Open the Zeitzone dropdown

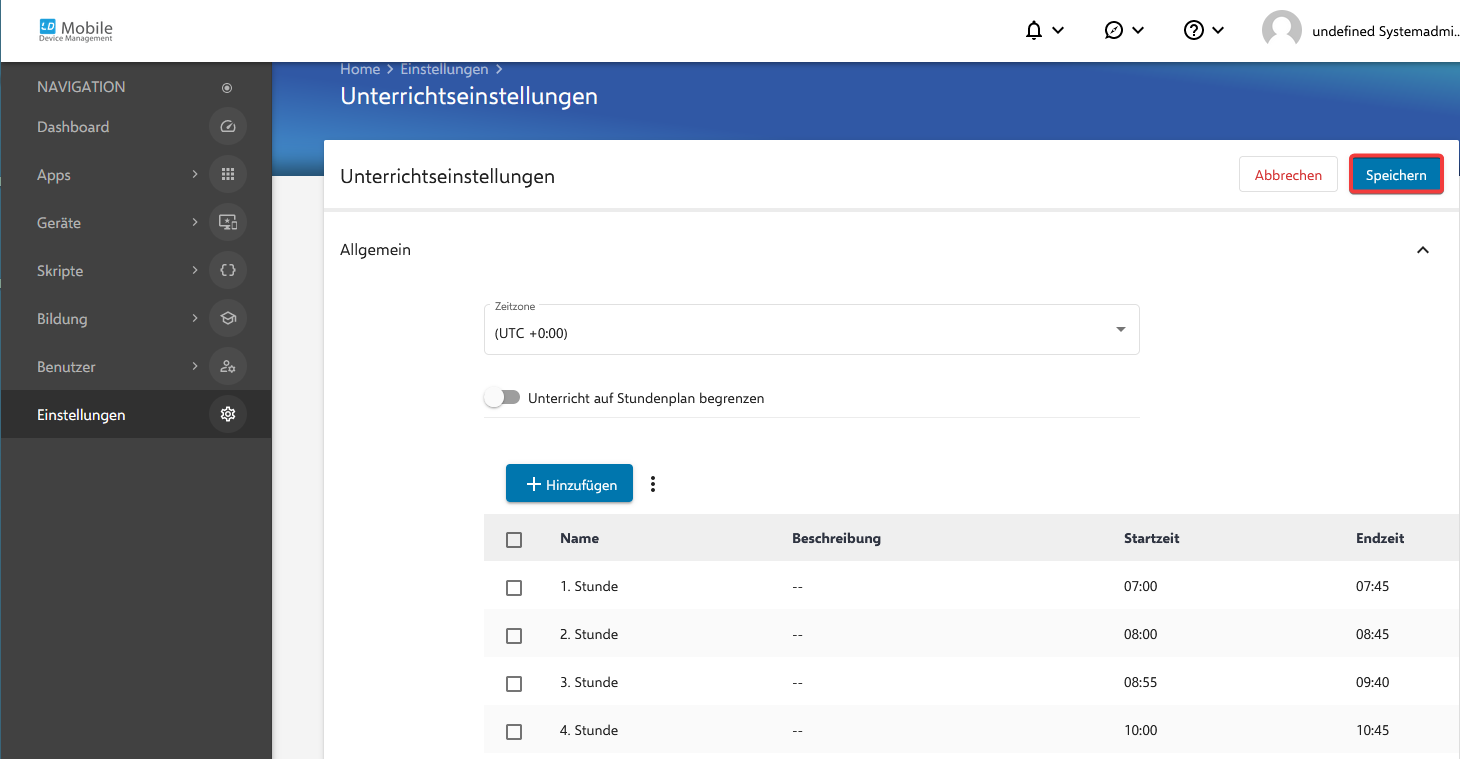(x=812, y=329)
